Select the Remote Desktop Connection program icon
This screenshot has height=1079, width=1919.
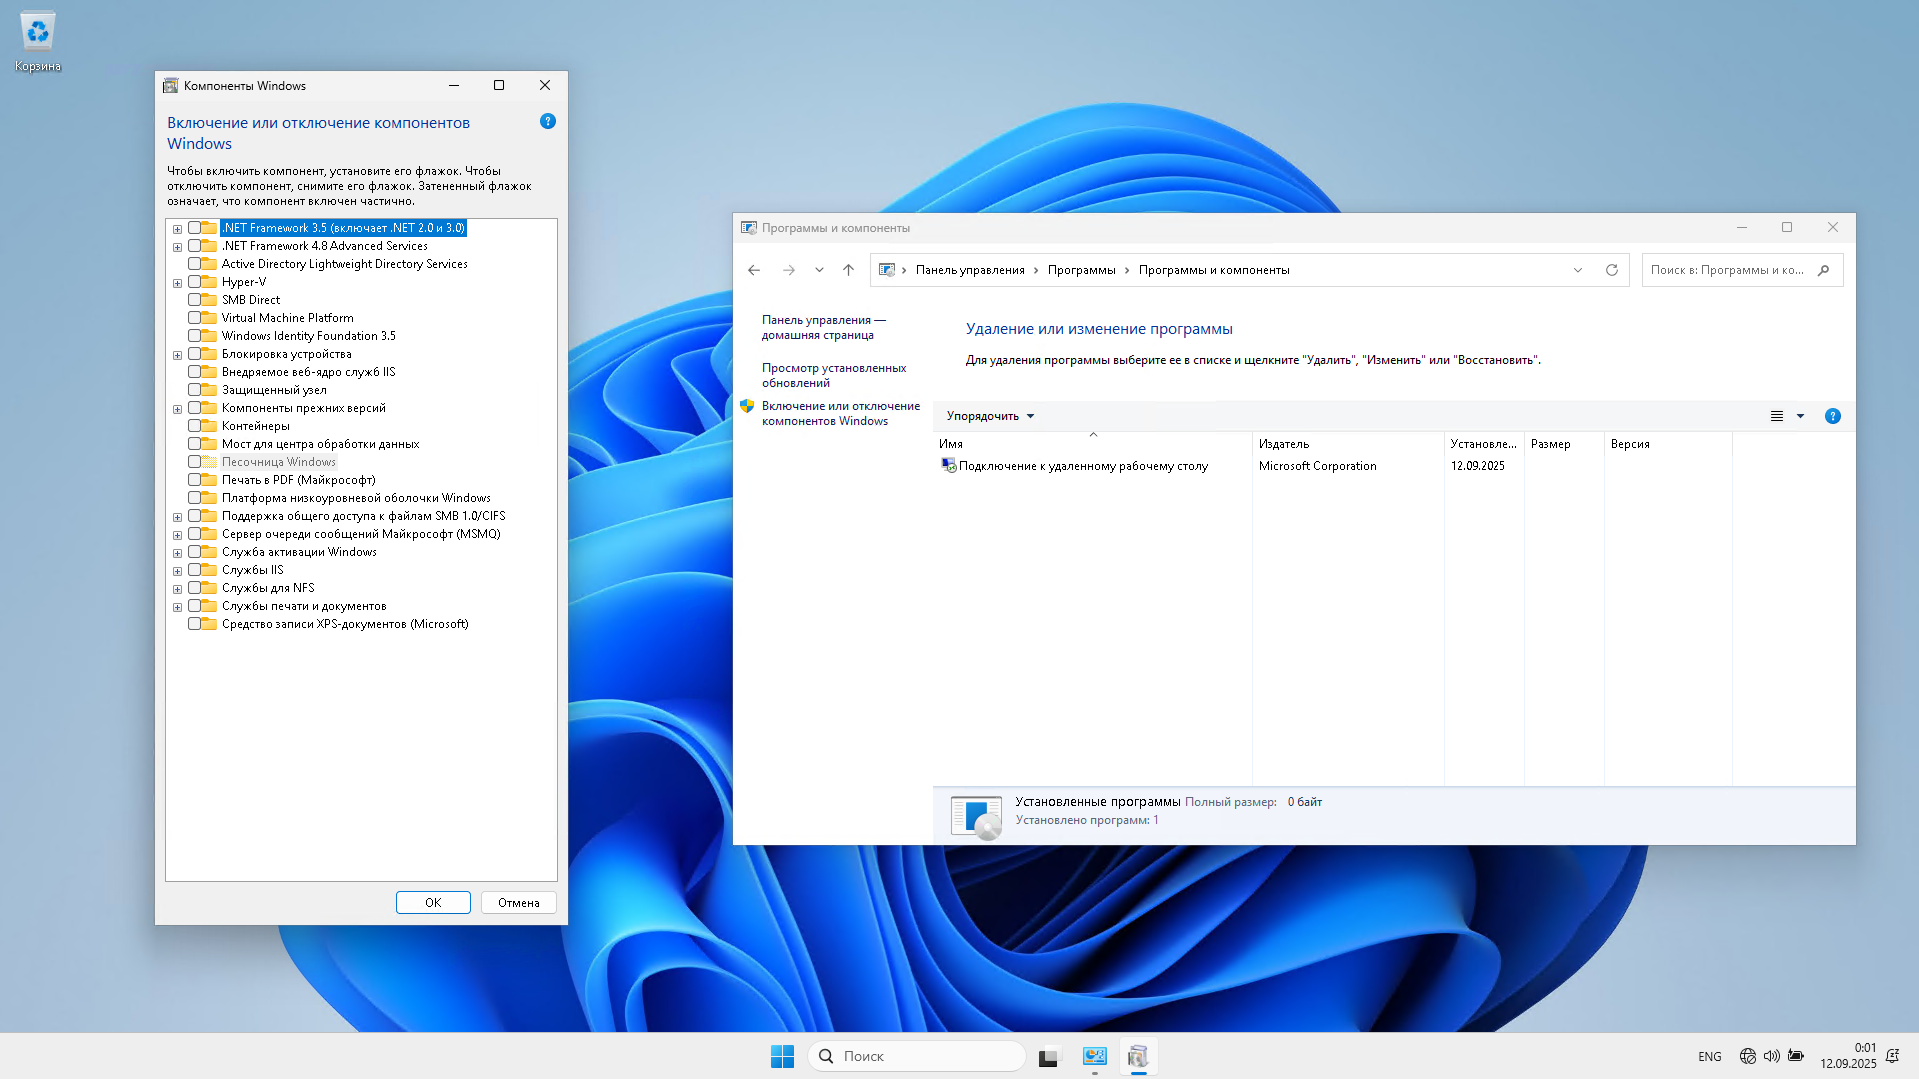click(948, 465)
